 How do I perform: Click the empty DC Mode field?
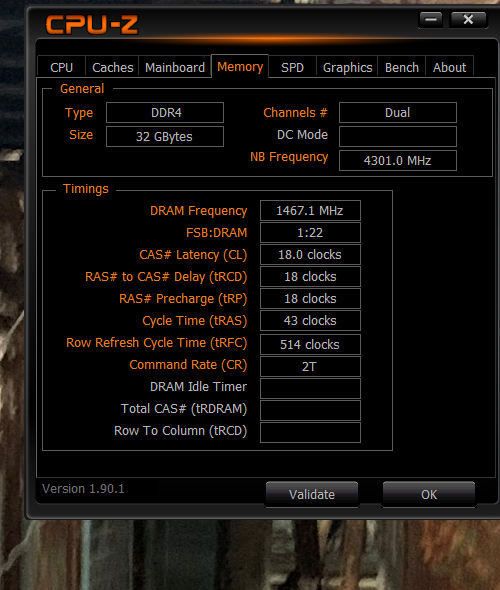398,136
